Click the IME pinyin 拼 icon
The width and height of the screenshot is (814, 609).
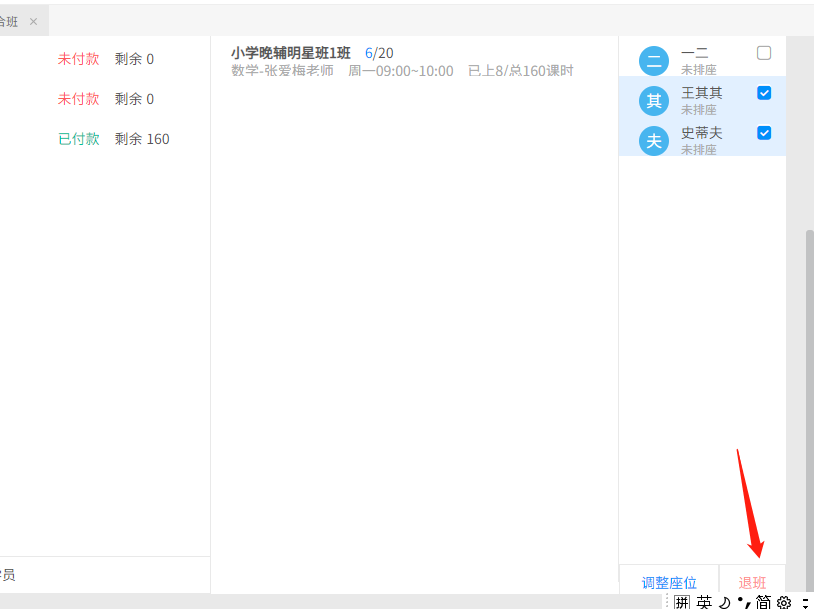pos(682,601)
